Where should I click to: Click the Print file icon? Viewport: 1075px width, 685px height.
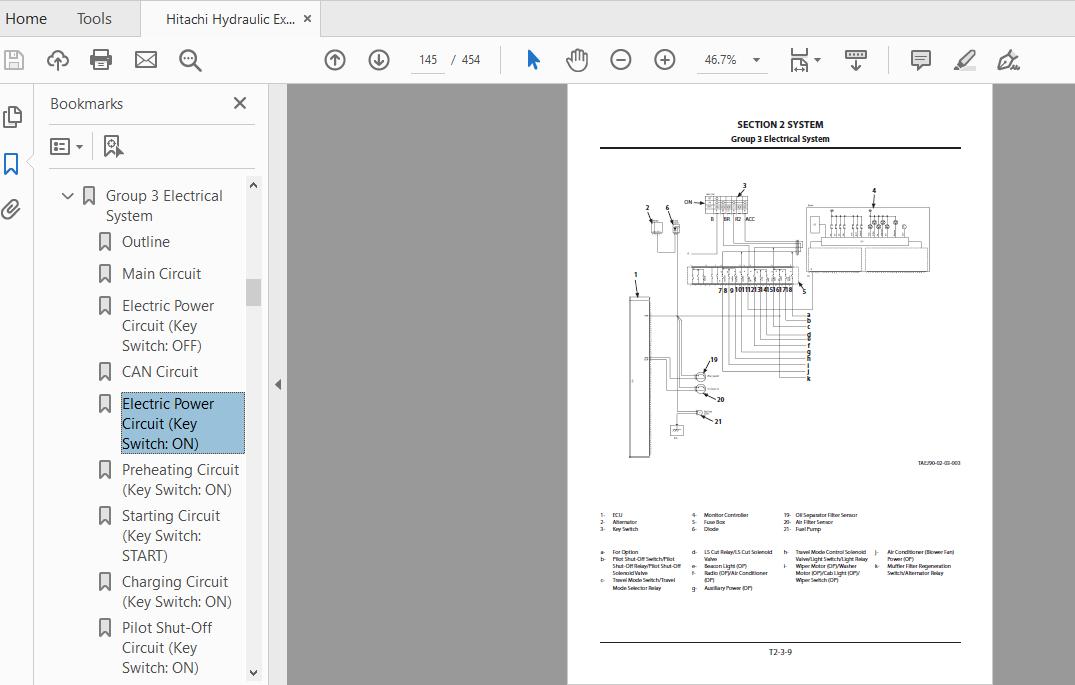coord(101,60)
